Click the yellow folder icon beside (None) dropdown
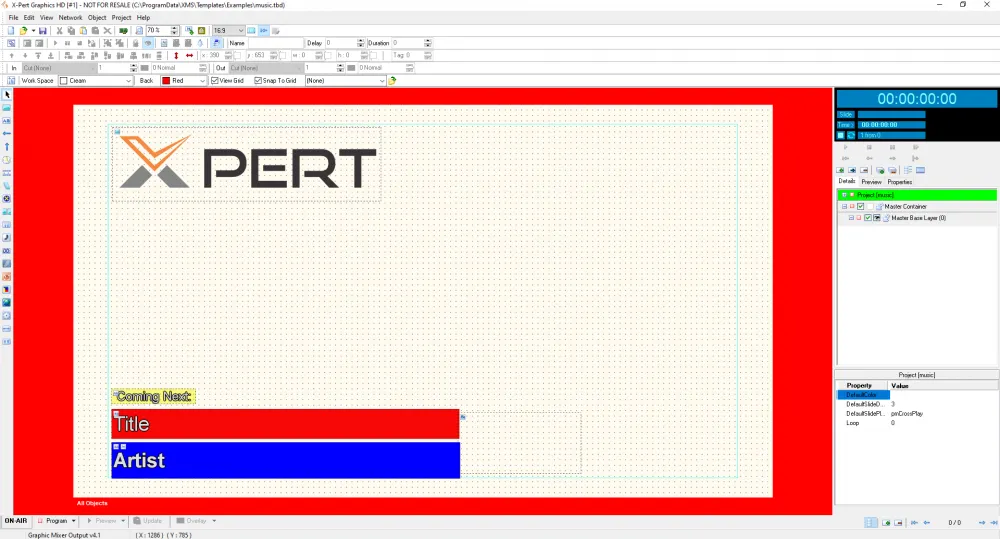This screenshot has height=539, width=1000. tap(392, 80)
